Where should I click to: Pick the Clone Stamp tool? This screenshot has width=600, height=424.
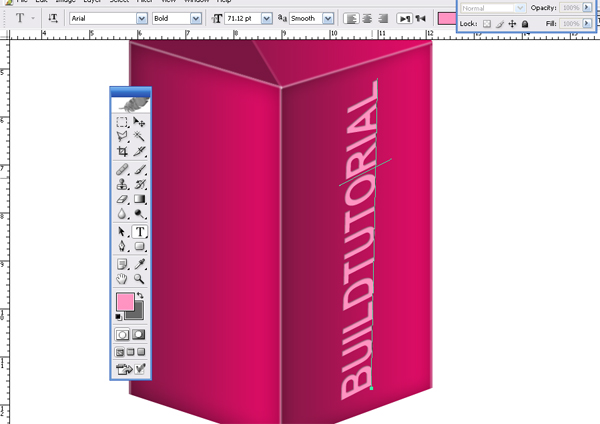click(x=122, y=184)
